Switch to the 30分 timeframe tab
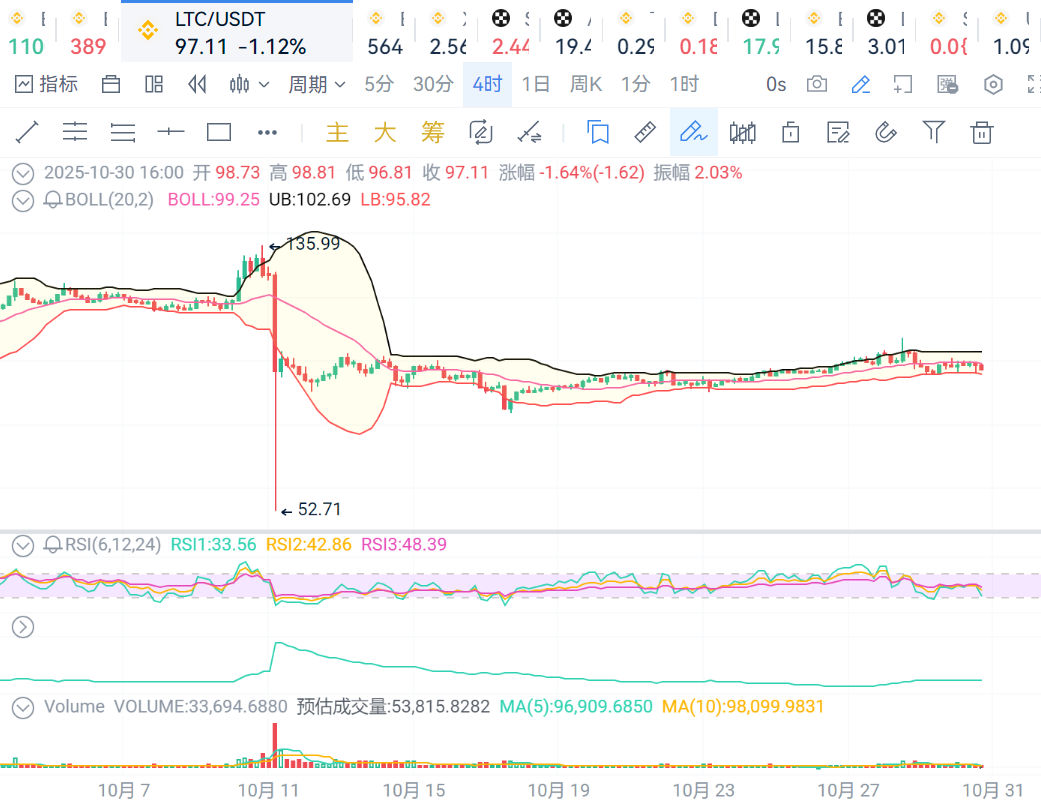 click(x=433, y=85)
